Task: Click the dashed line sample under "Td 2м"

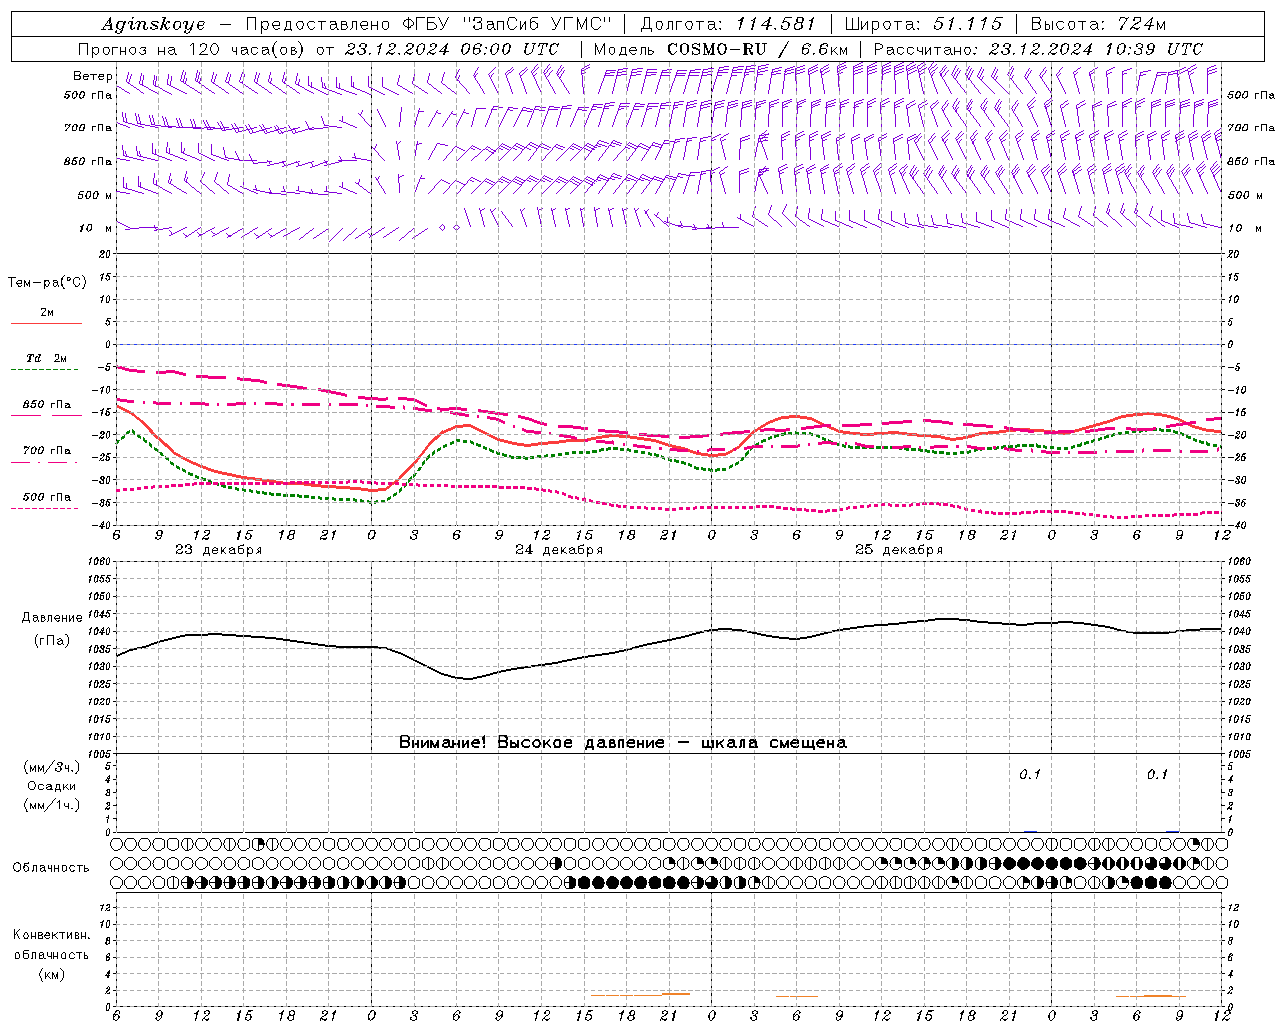Action: pyautogui.click(x=46, y=370)
